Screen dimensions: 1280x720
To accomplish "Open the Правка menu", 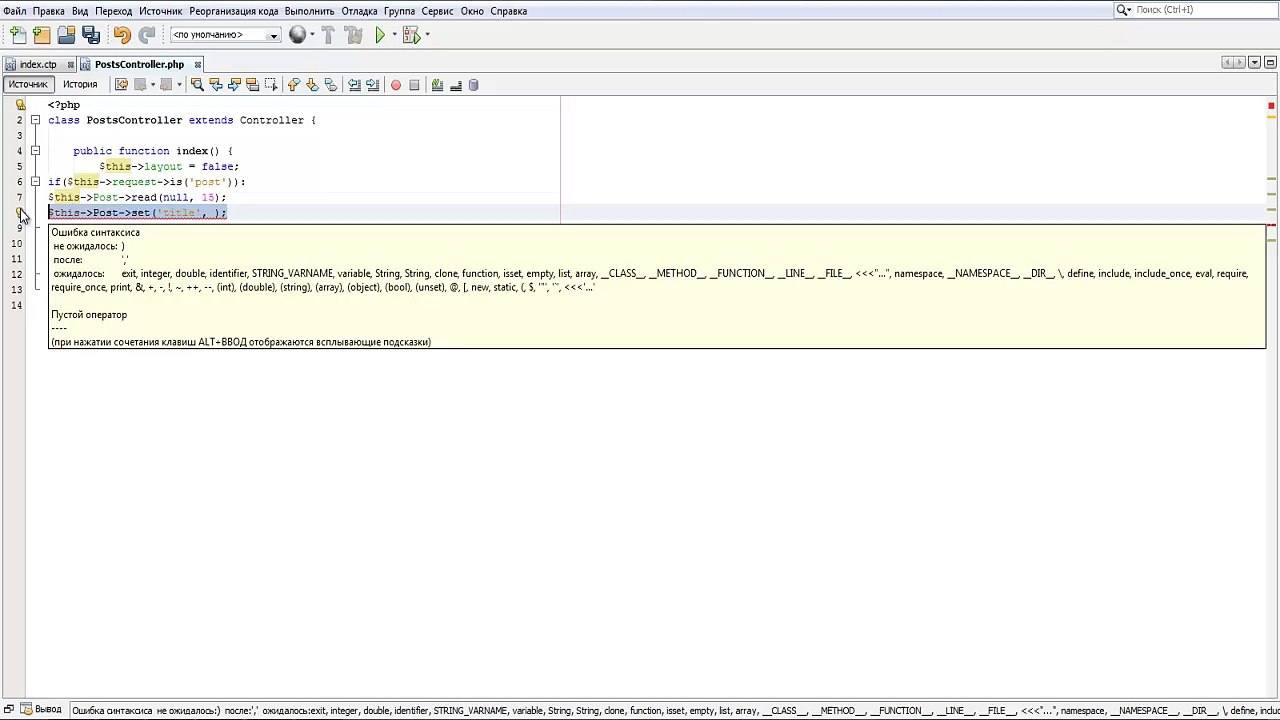I will [x=48, y=11].
